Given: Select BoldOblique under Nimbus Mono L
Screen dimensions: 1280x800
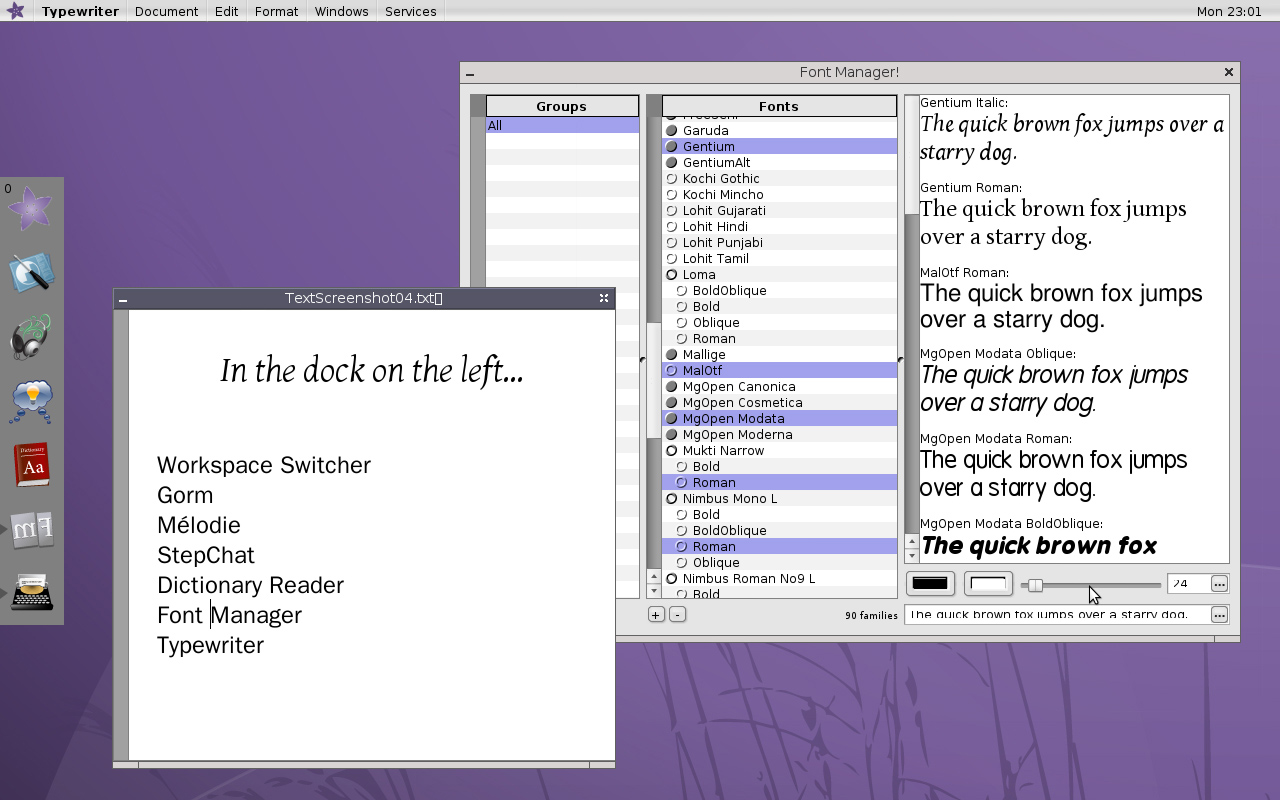Looking at the screenshot, I should 779,531.
